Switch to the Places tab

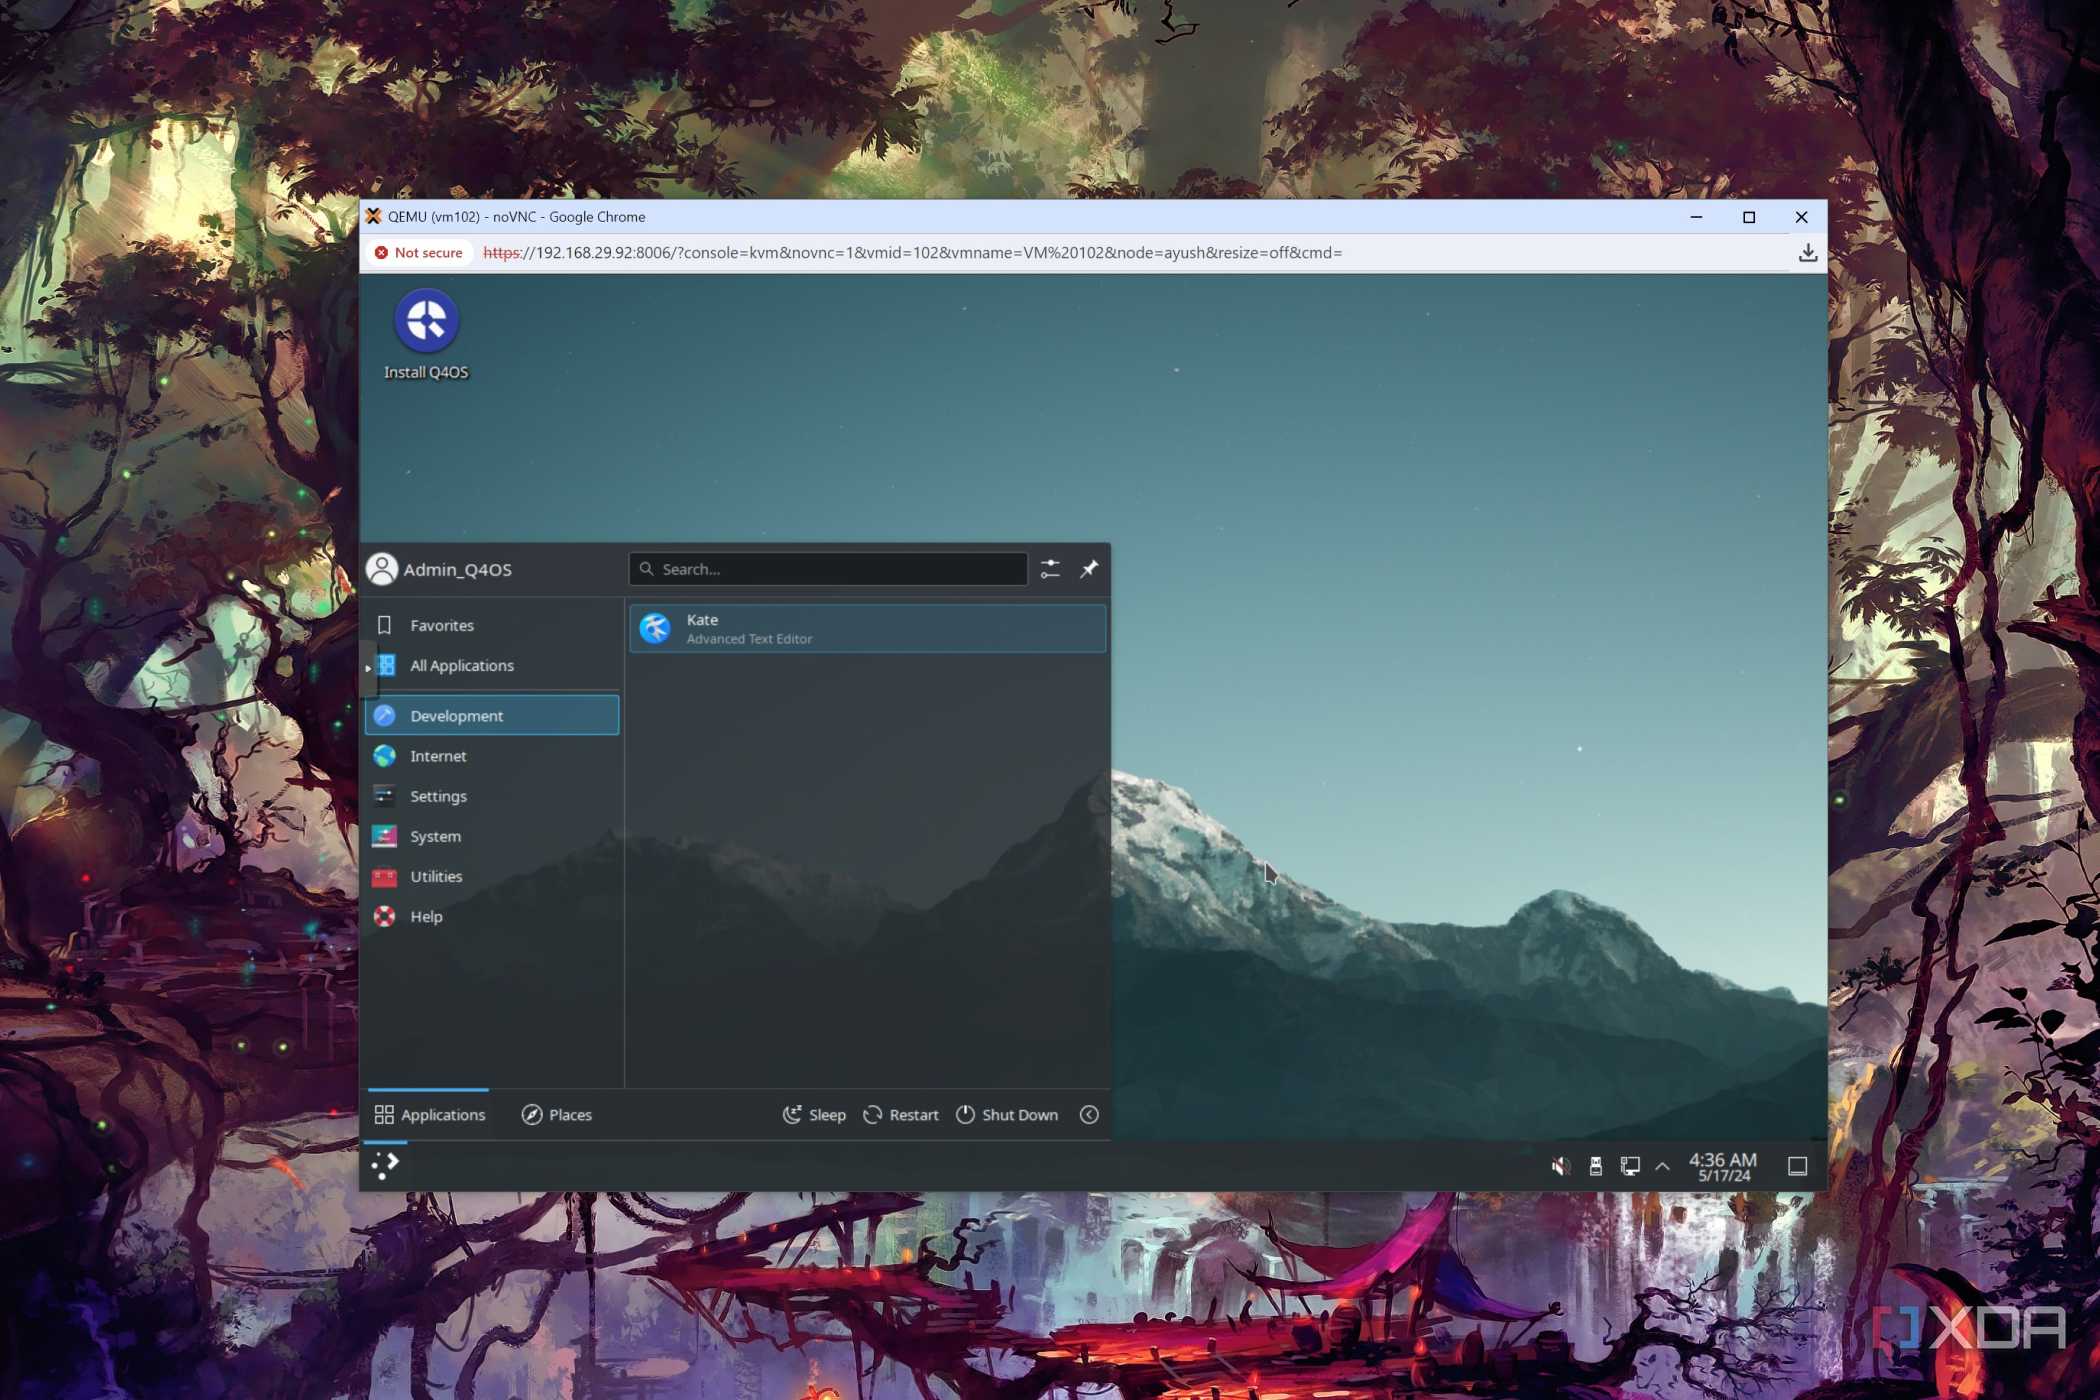tap(557, 1114)
